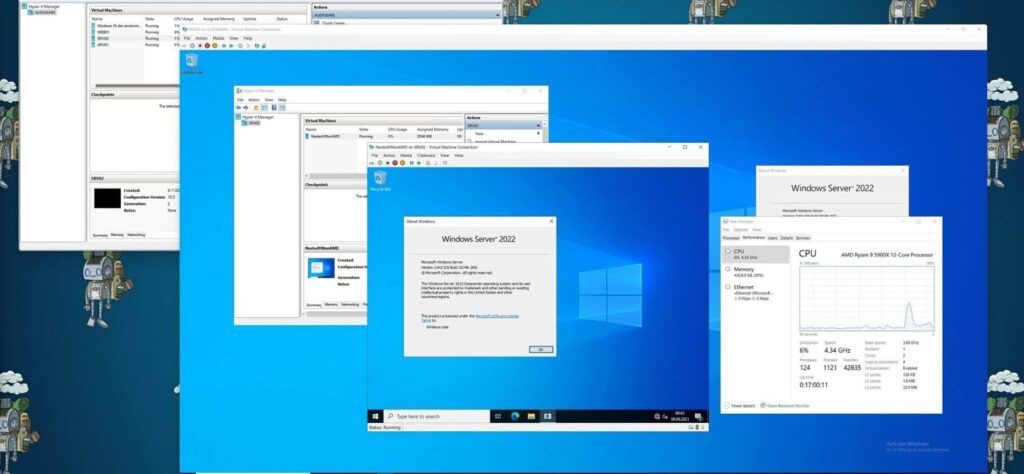Click Task View icon in nested taskbar
The height and width of the screenshot is (474, 1024).
point(498,416)
